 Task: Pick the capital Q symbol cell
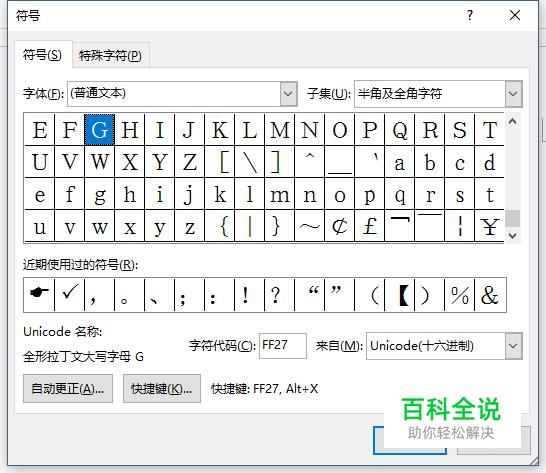pos(399,130)
